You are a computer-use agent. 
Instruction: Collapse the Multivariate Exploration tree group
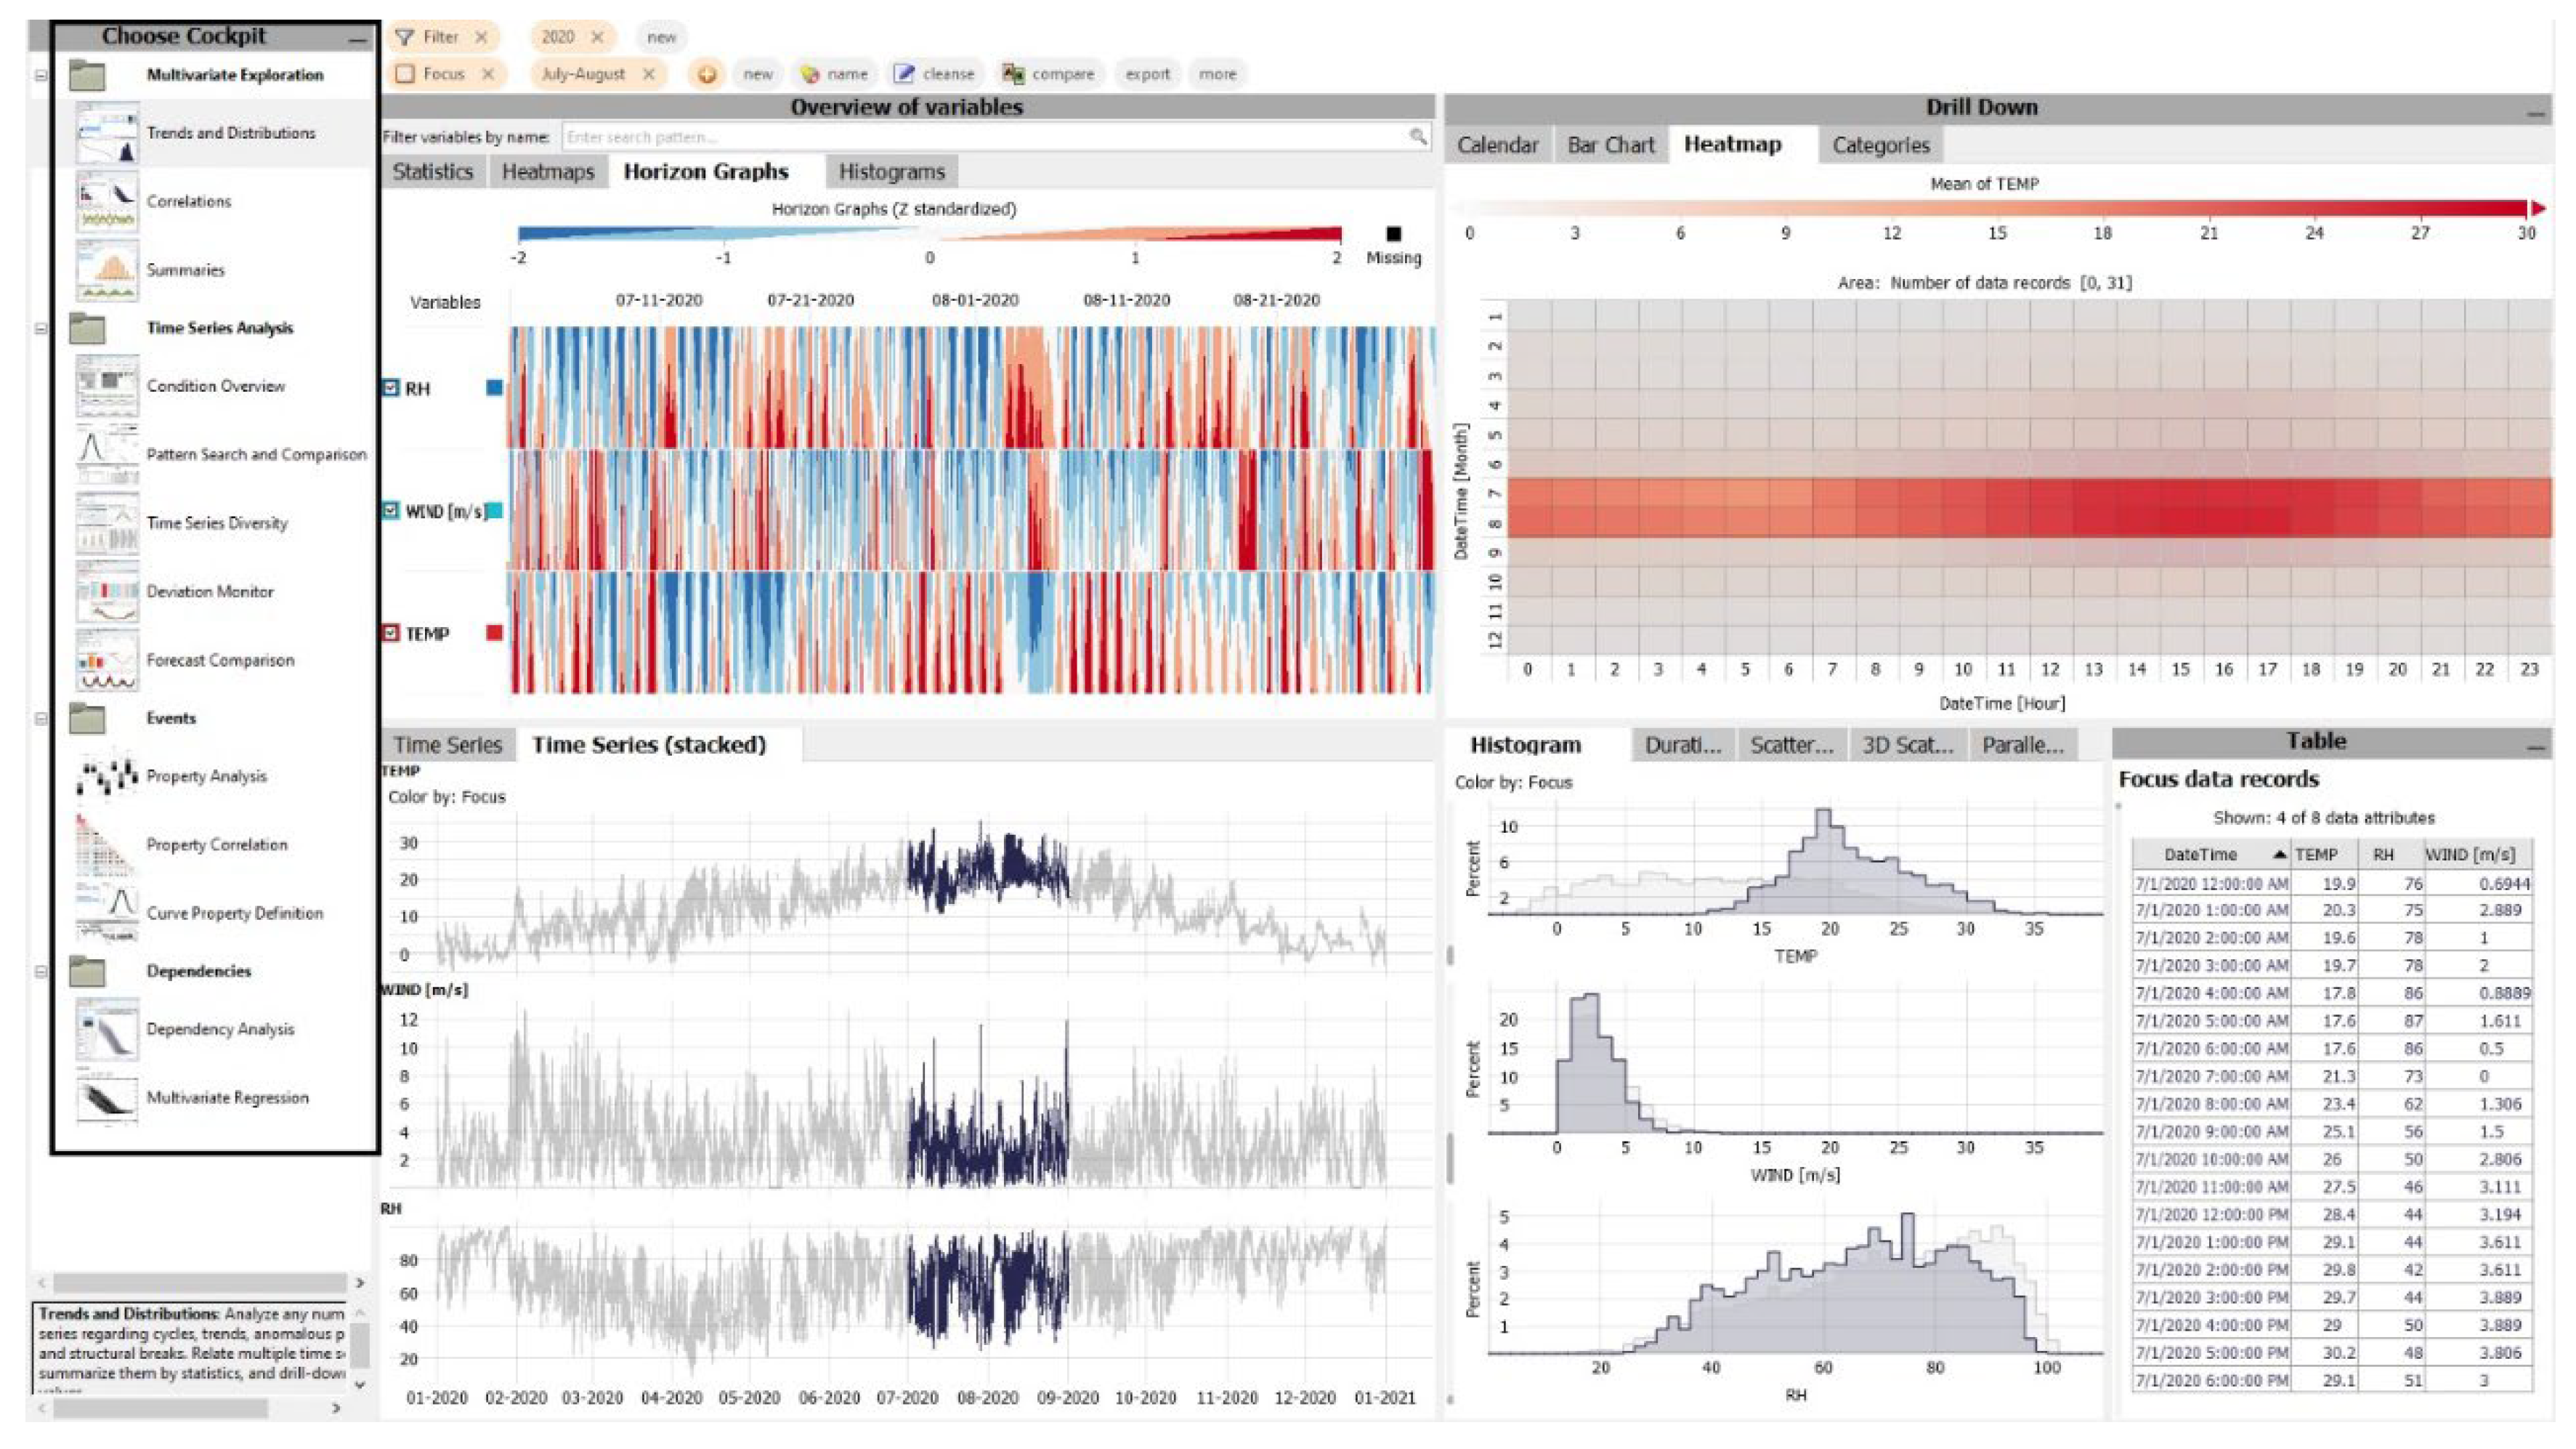[41, 75]
